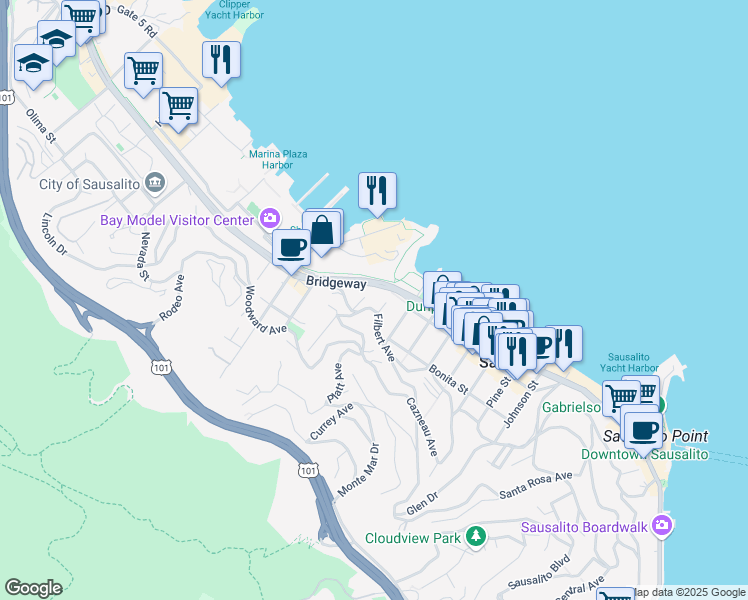This screenshot has width=748, height=600.
Task: Click the 'Nevada St' street label
Action: point(144,257)
